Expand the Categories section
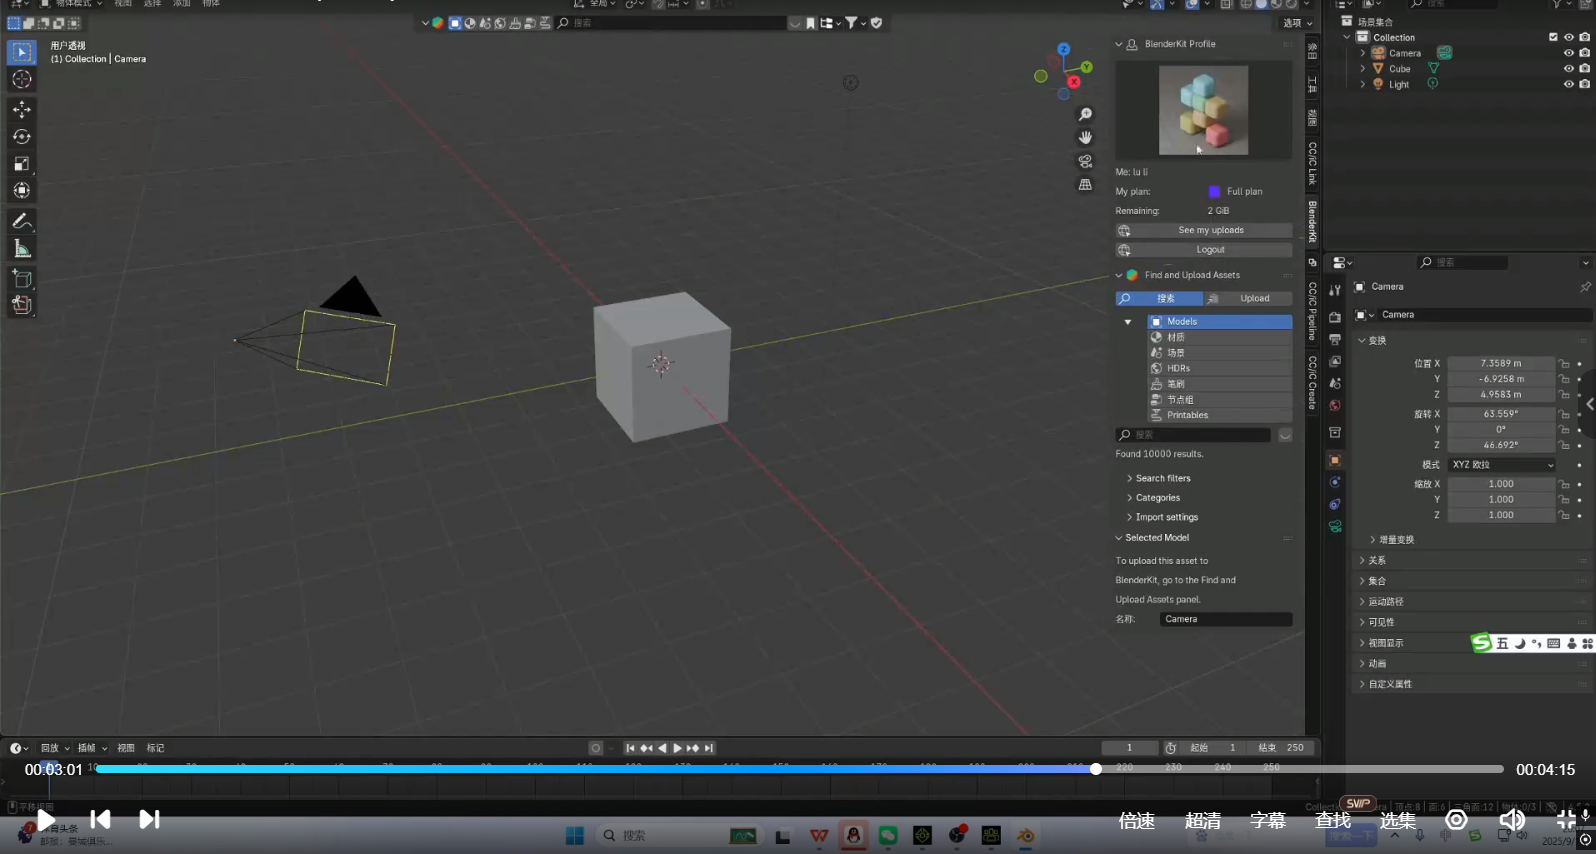This screenshot has width=1596, height=854. pos(1157,498)
